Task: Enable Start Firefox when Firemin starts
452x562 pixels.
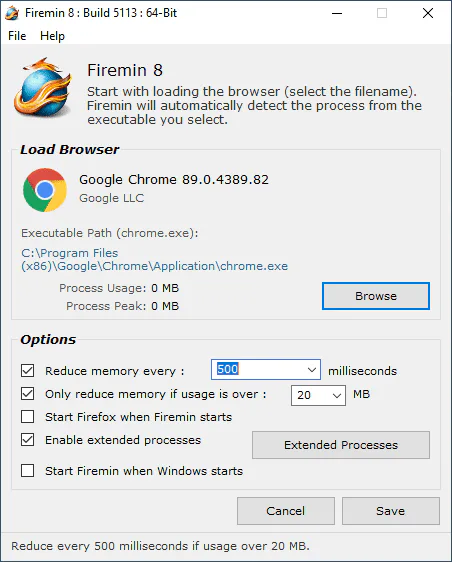Action: [28, 416]
